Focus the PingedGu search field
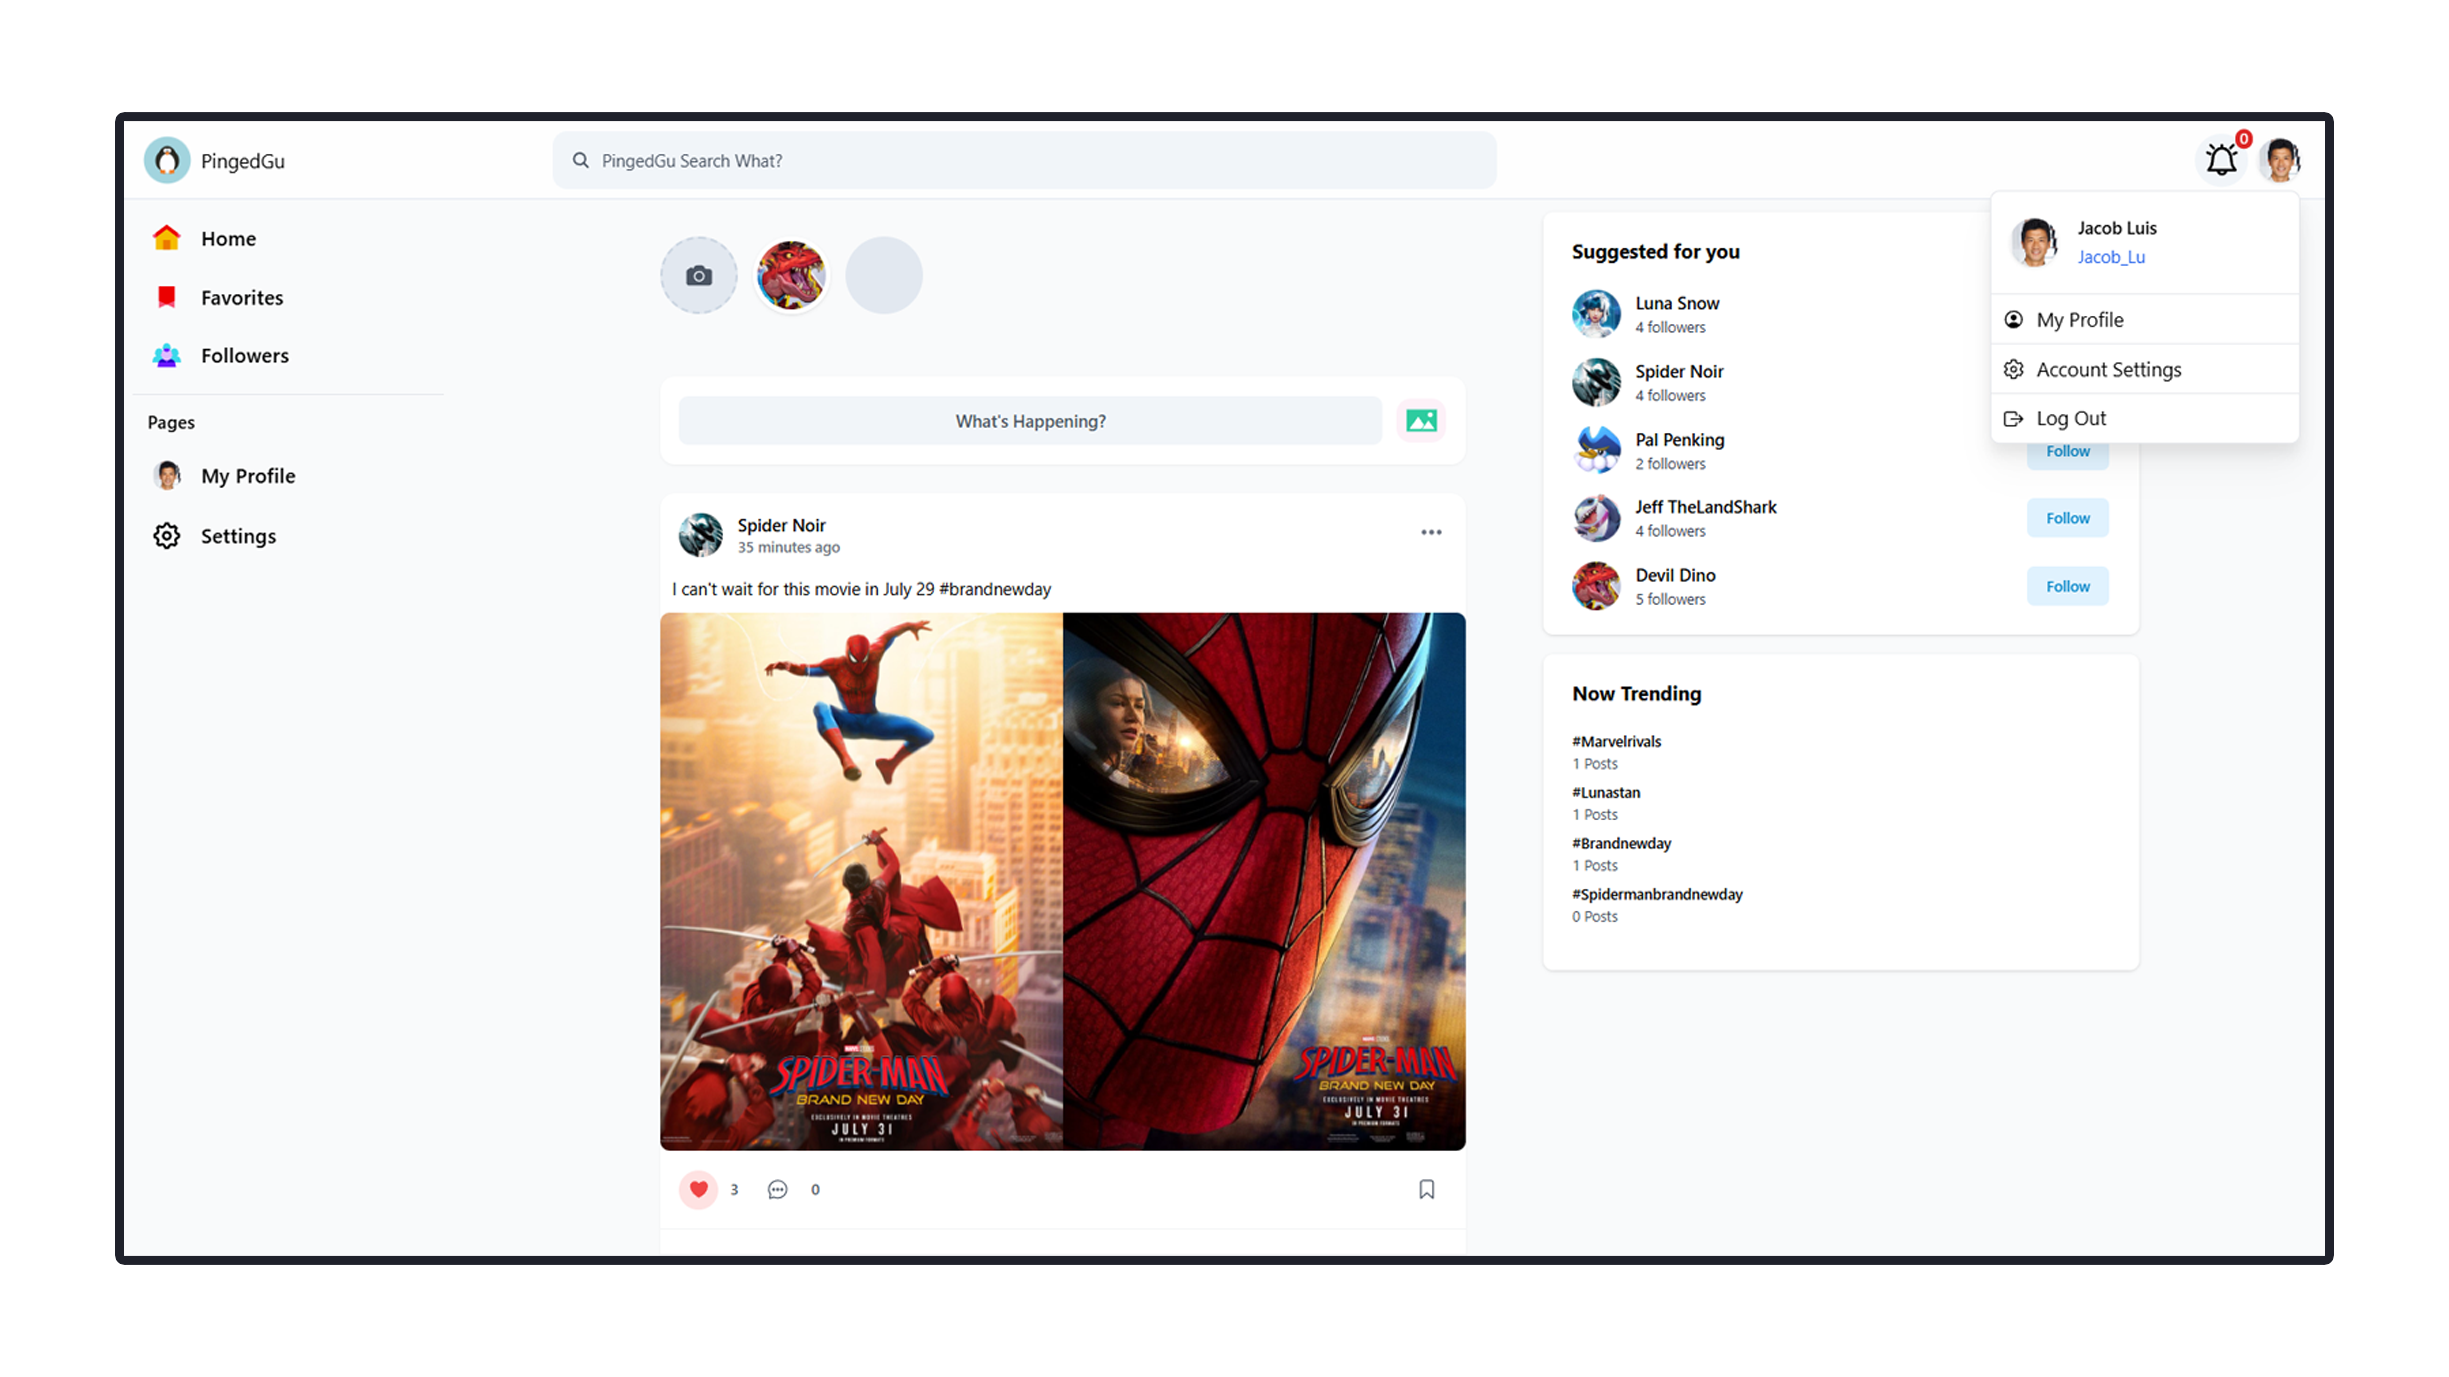Screen dimensions: 2449x1377 click(1024, 160)
